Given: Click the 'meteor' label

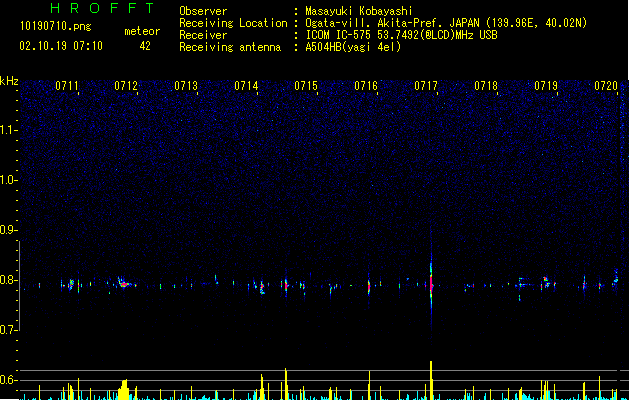Looking at the screenshot, I should click(x=142, y=31).
